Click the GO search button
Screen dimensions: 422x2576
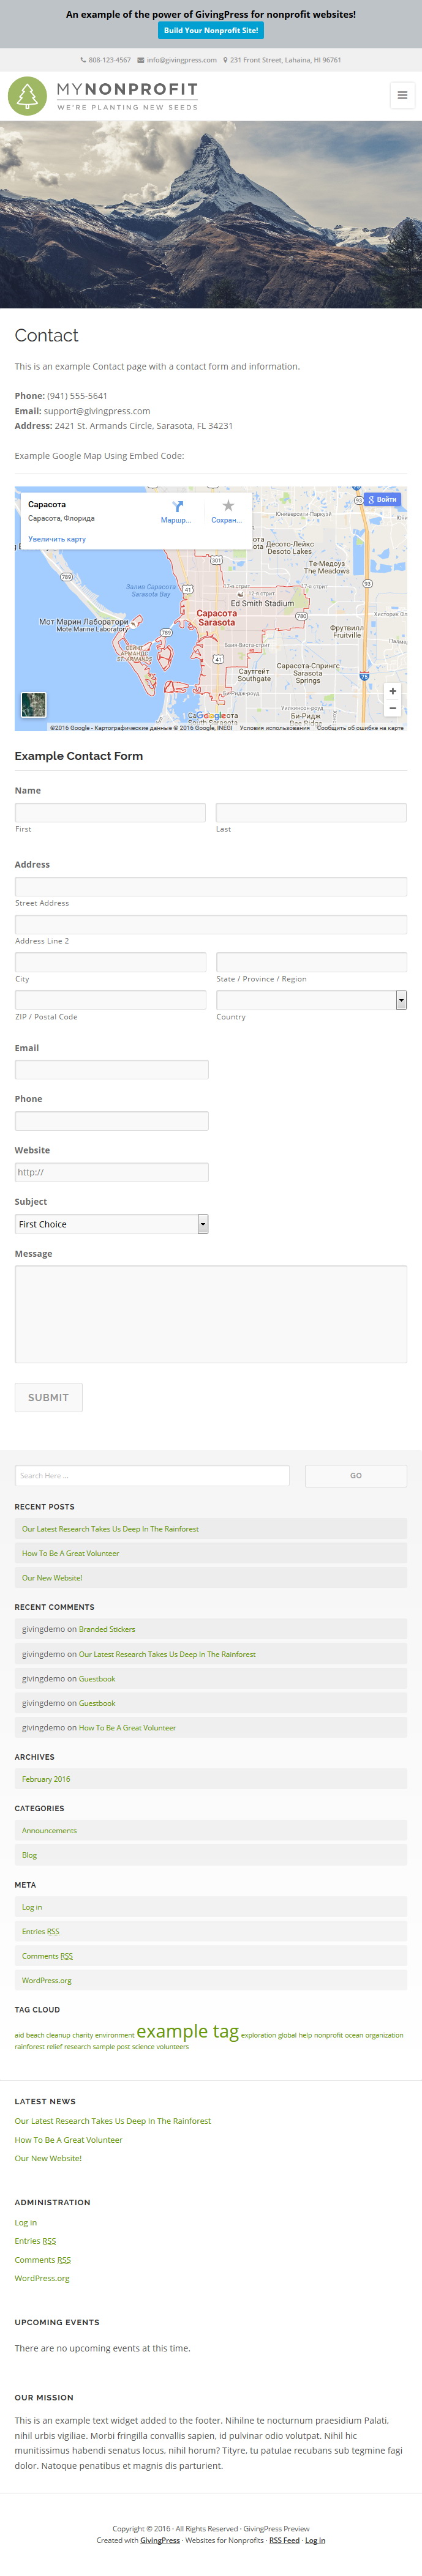pos(356,1475)
